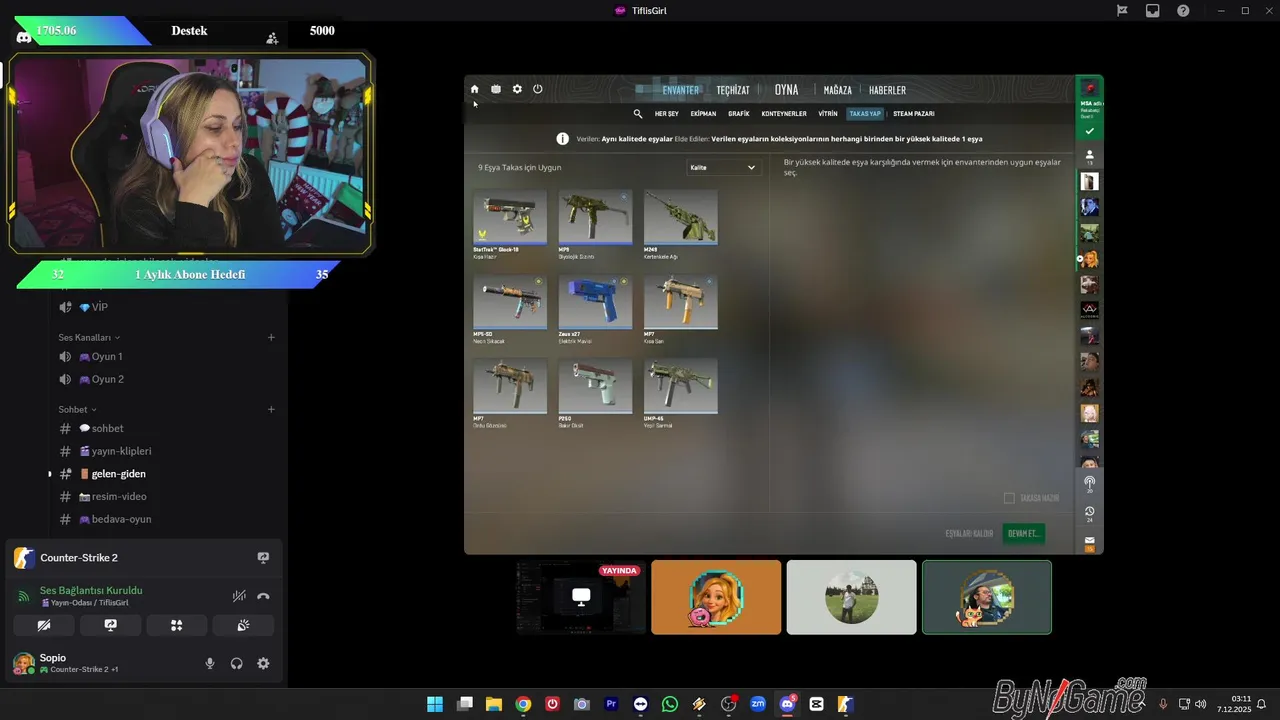Open Discord user settings gear
This screenshot has width=1280, height=720.
click(x=263, y=663)
